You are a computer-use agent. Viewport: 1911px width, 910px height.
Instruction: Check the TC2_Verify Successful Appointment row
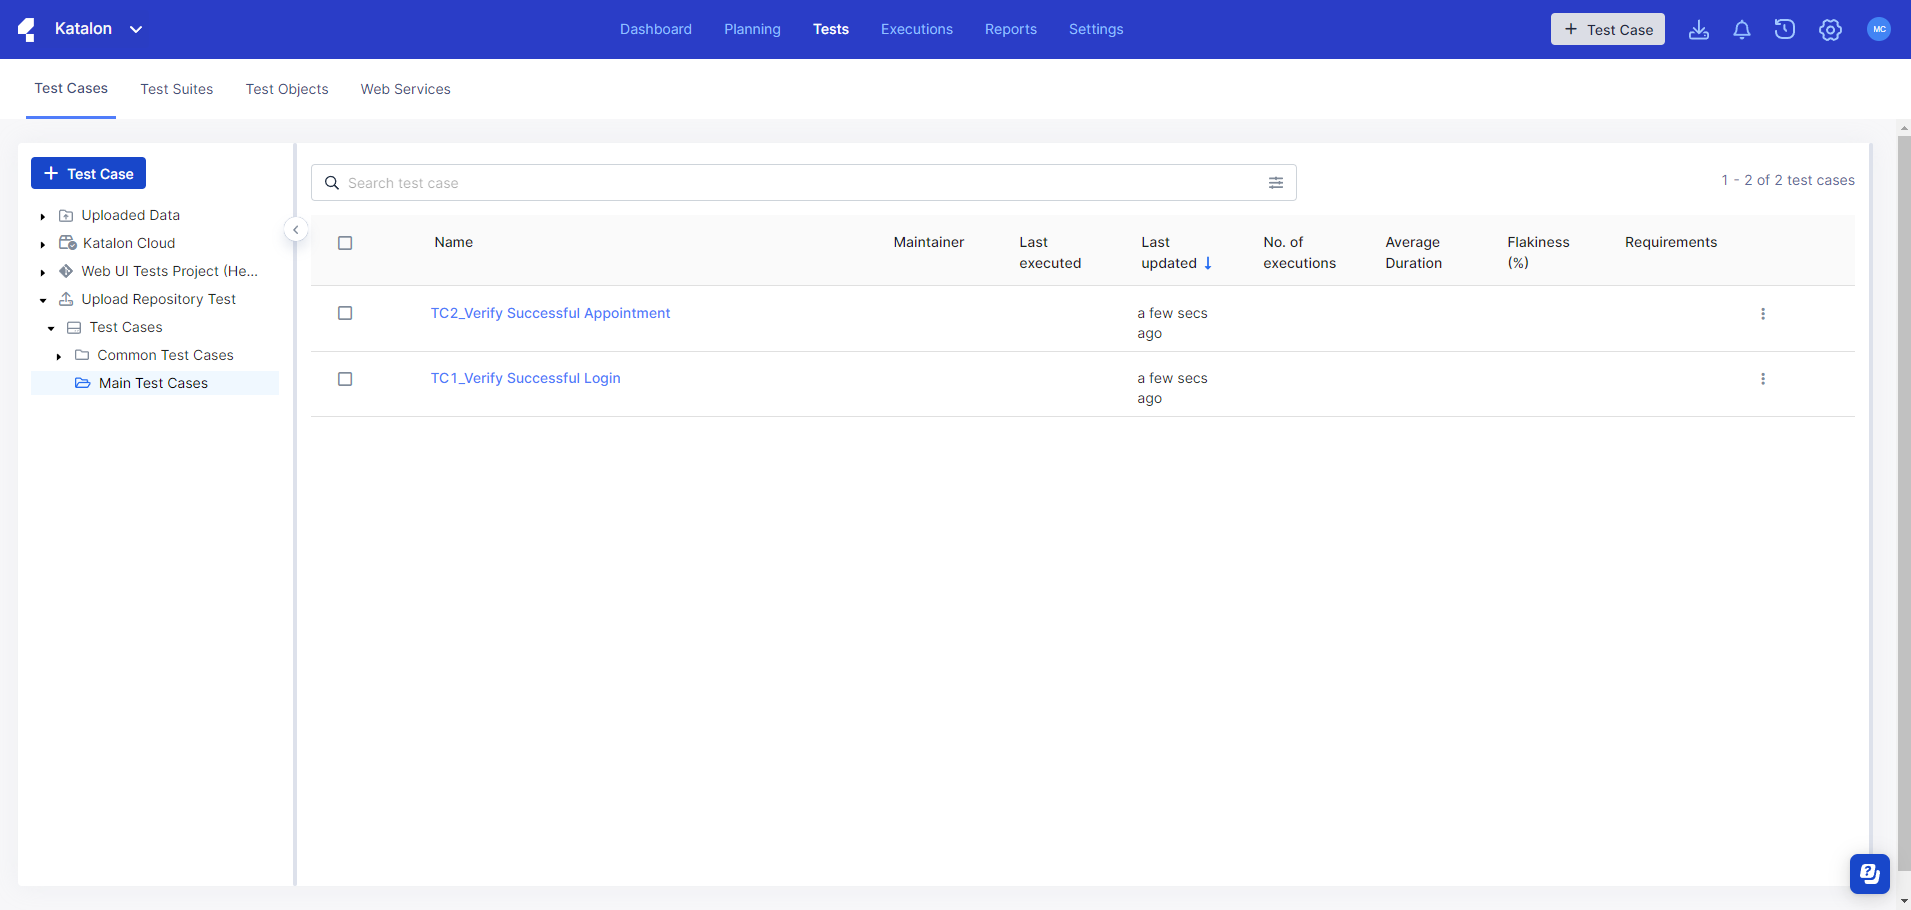[345, 313]
